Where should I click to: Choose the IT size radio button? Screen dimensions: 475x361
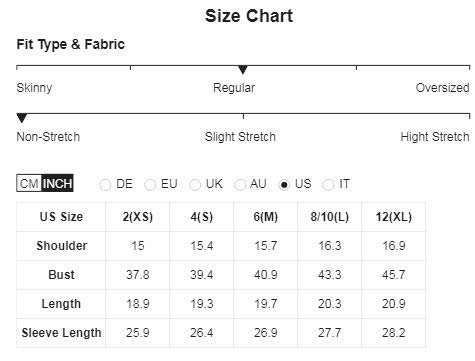[x=328, y=184]
